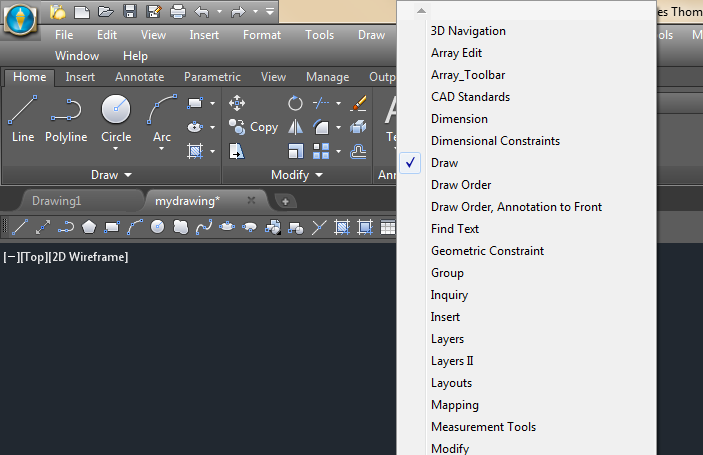Select the Polyline tool in ribbon
The width and height of the screenshot is (703, 455).
pos(66,119)
